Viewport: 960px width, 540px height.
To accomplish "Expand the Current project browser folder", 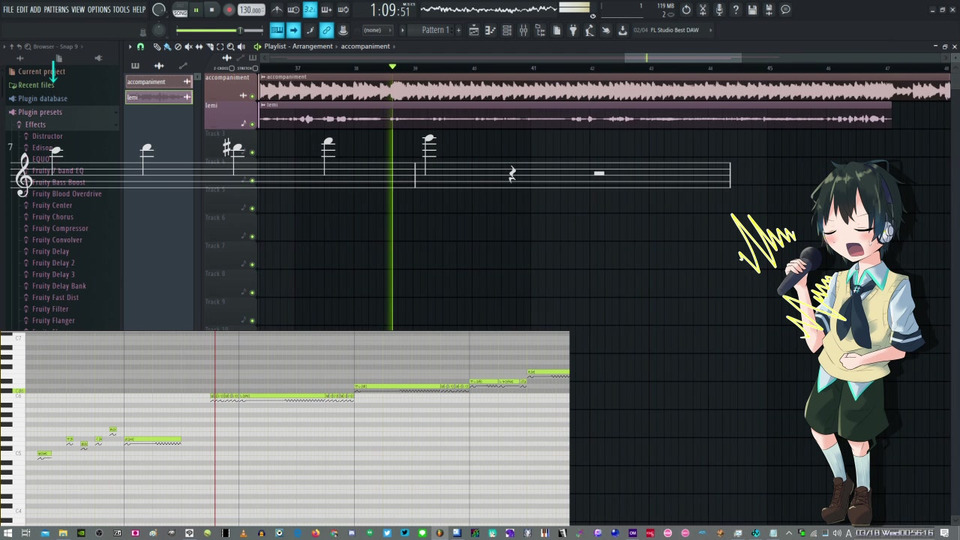I will pyautogui.click(x=37, y=72).
